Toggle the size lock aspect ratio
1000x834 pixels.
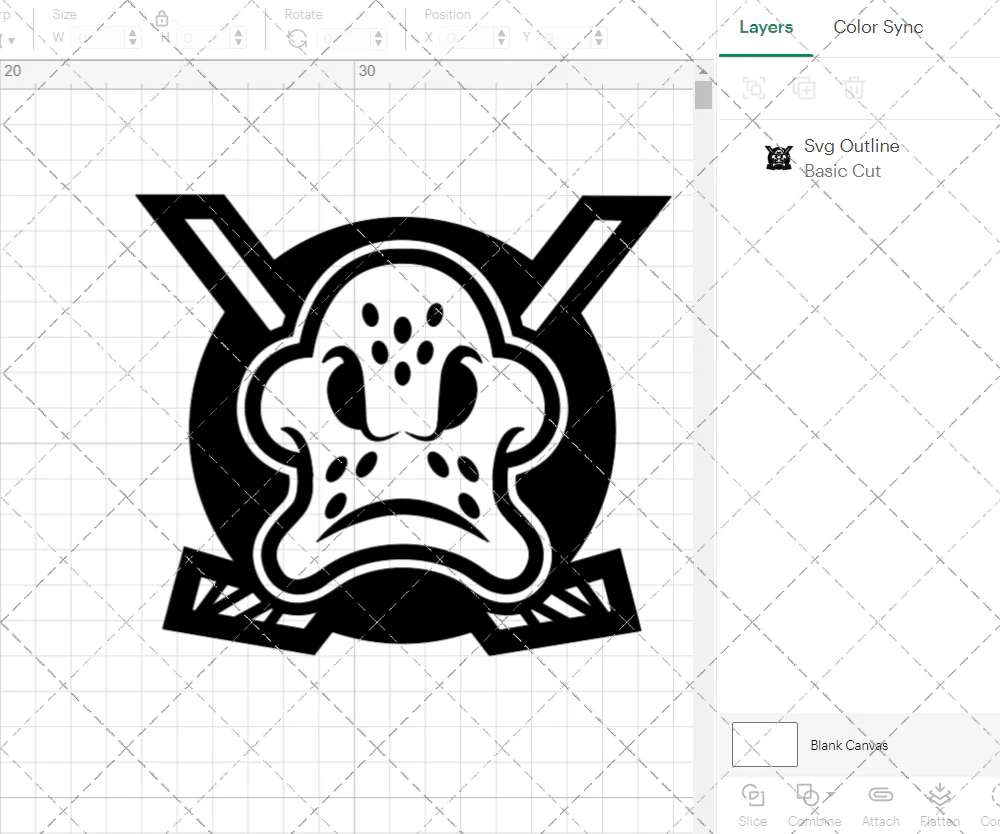click(162, 17)
